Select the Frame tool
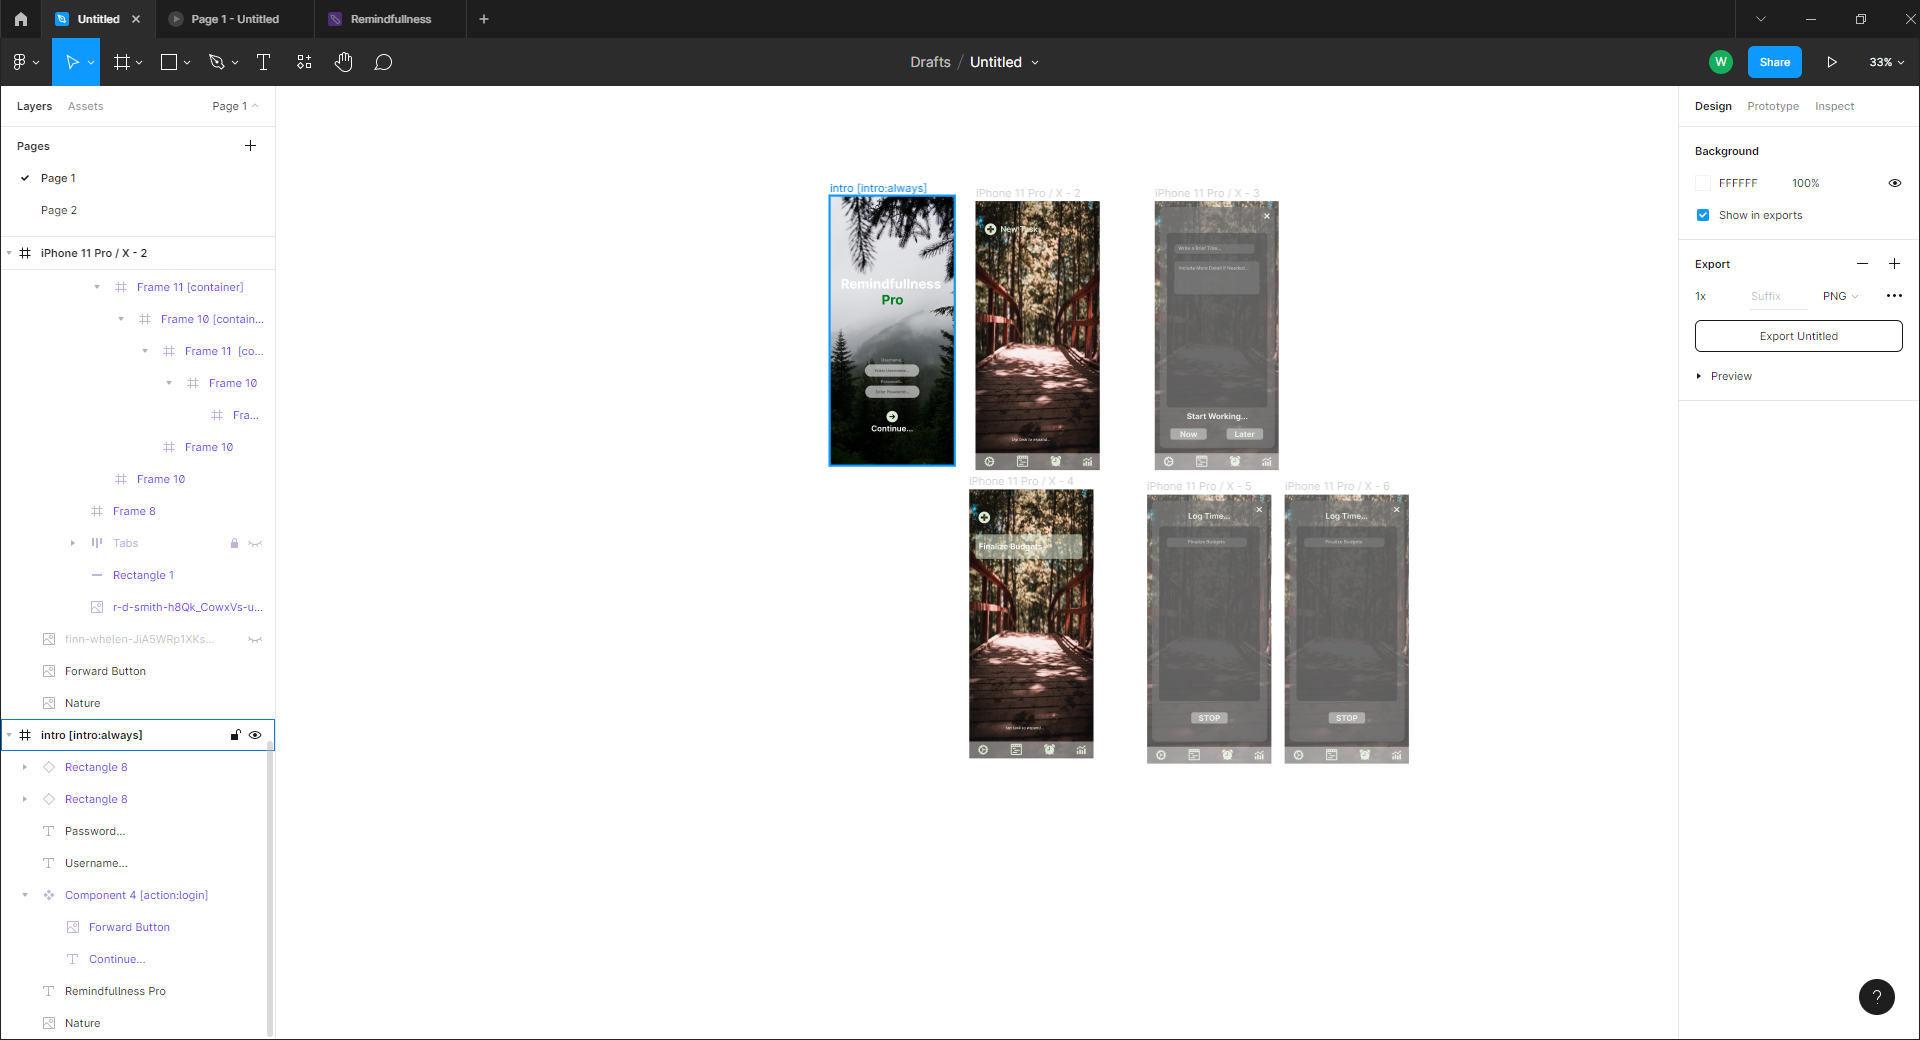1920x1040 pixels. [122, 62]
